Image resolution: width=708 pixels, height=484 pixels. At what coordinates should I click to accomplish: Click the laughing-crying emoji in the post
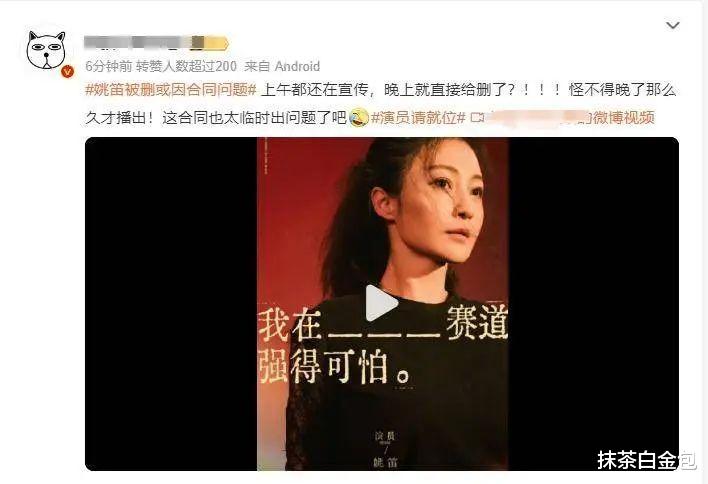pos(359,118)
